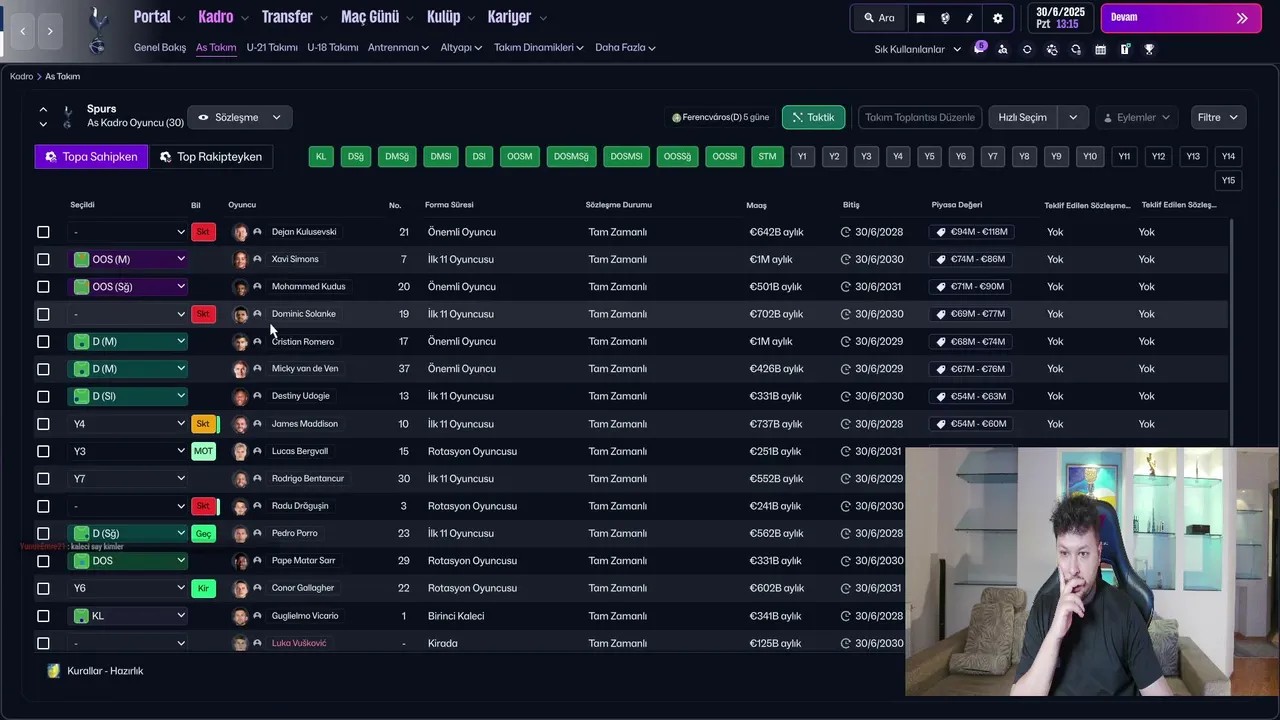Image resolution: width=1280 pixels, height=720 pixels.
Task: Click the Devam continue button
Action: pyautogui.click(x=1180, y=18)
